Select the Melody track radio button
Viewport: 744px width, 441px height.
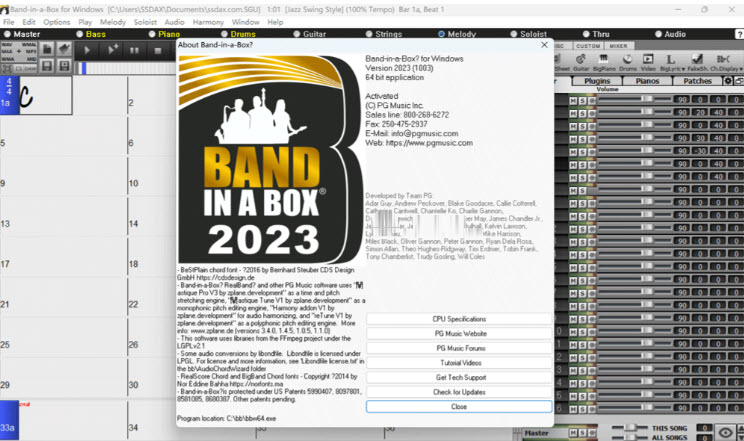441,34
